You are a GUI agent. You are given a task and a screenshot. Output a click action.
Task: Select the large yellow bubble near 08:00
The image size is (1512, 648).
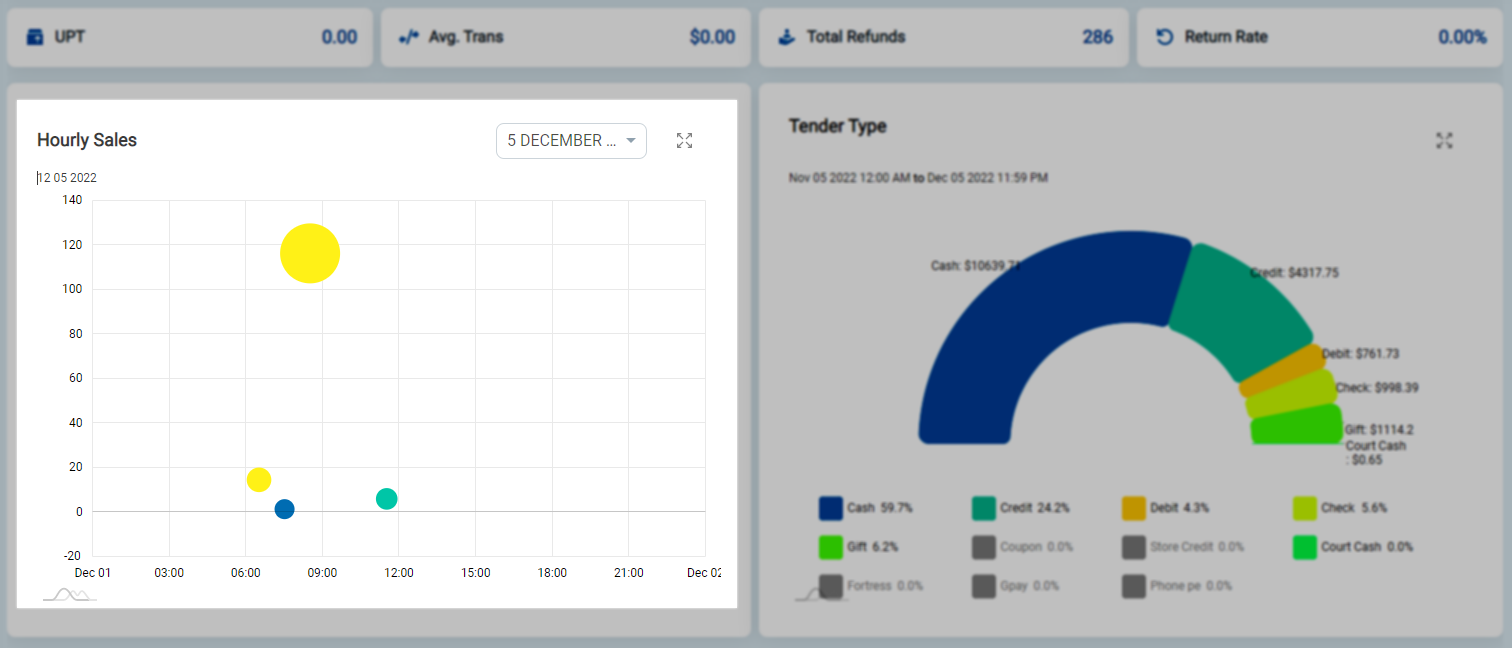tap(309, 253)
